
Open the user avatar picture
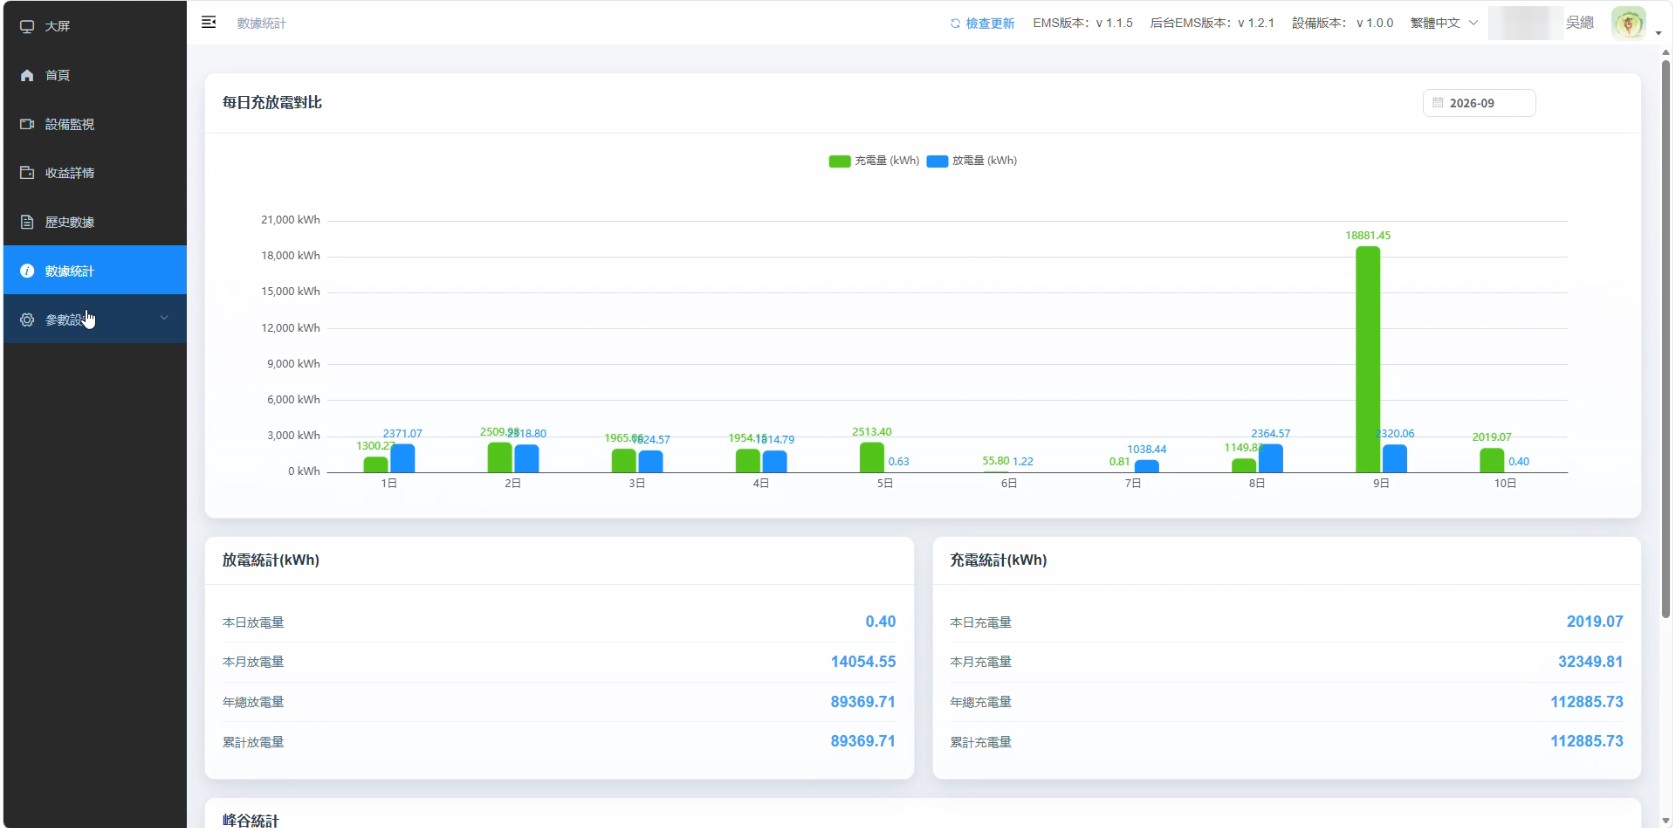click(1628, 23)
